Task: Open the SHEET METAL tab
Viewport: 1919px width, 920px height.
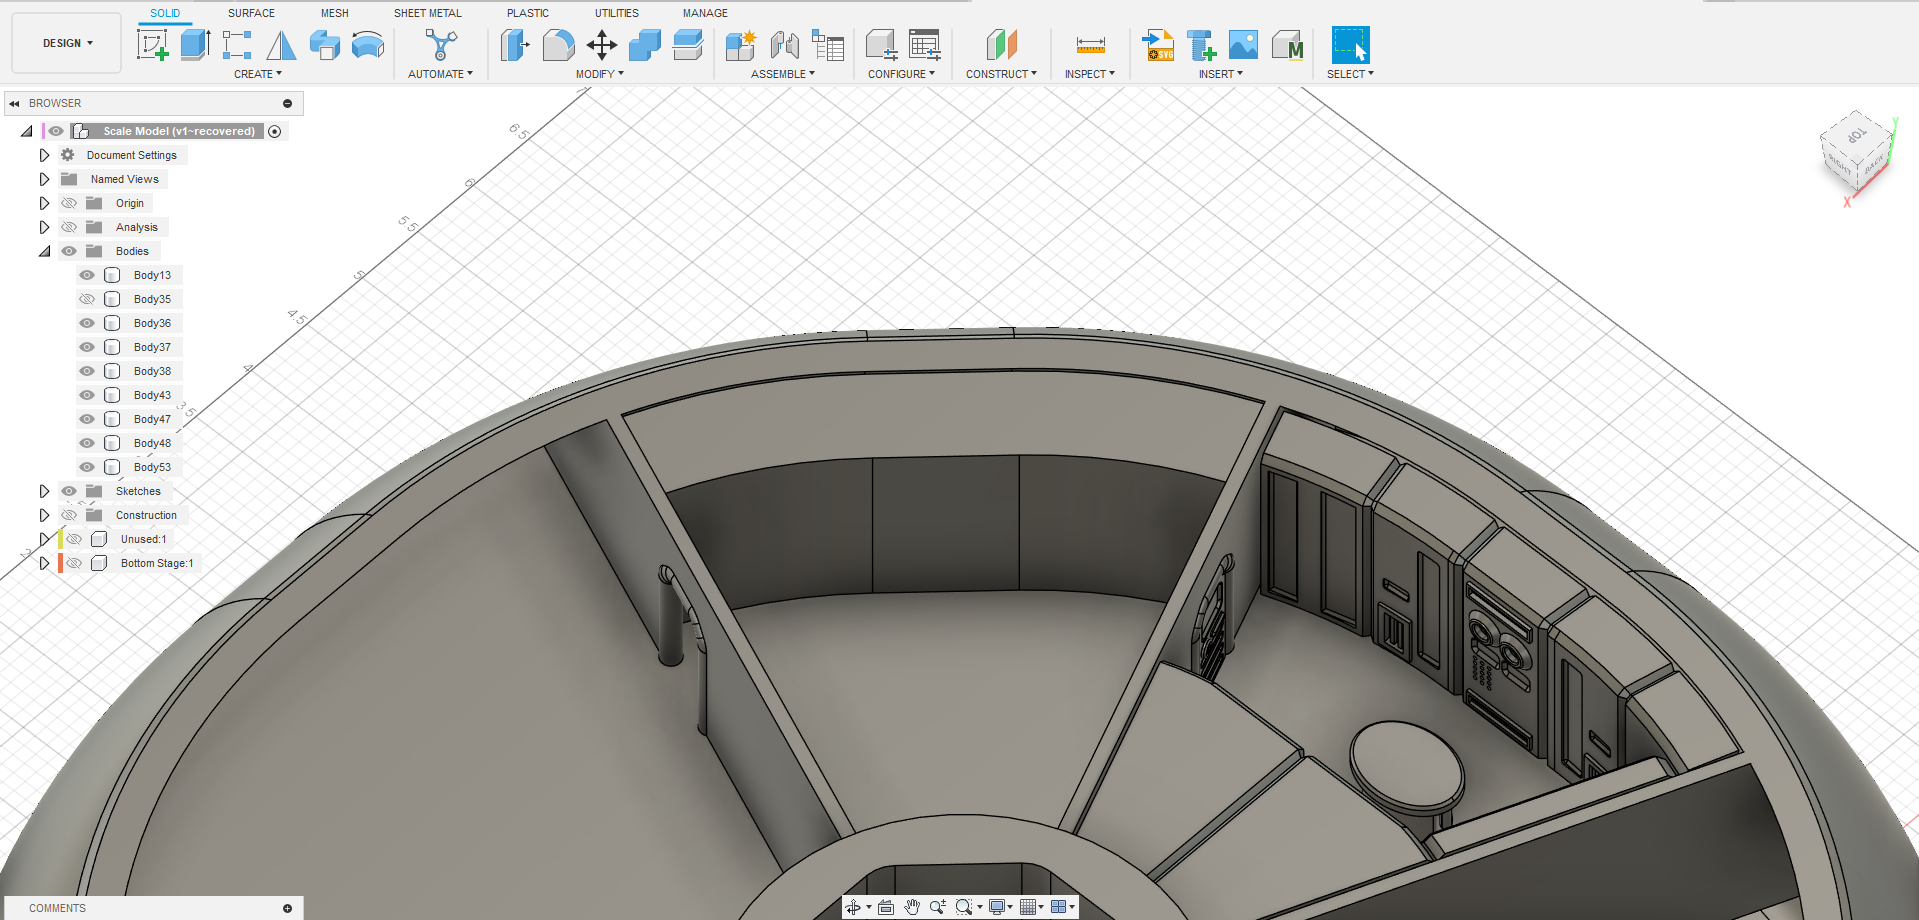Action: click(x=428, y=13)
